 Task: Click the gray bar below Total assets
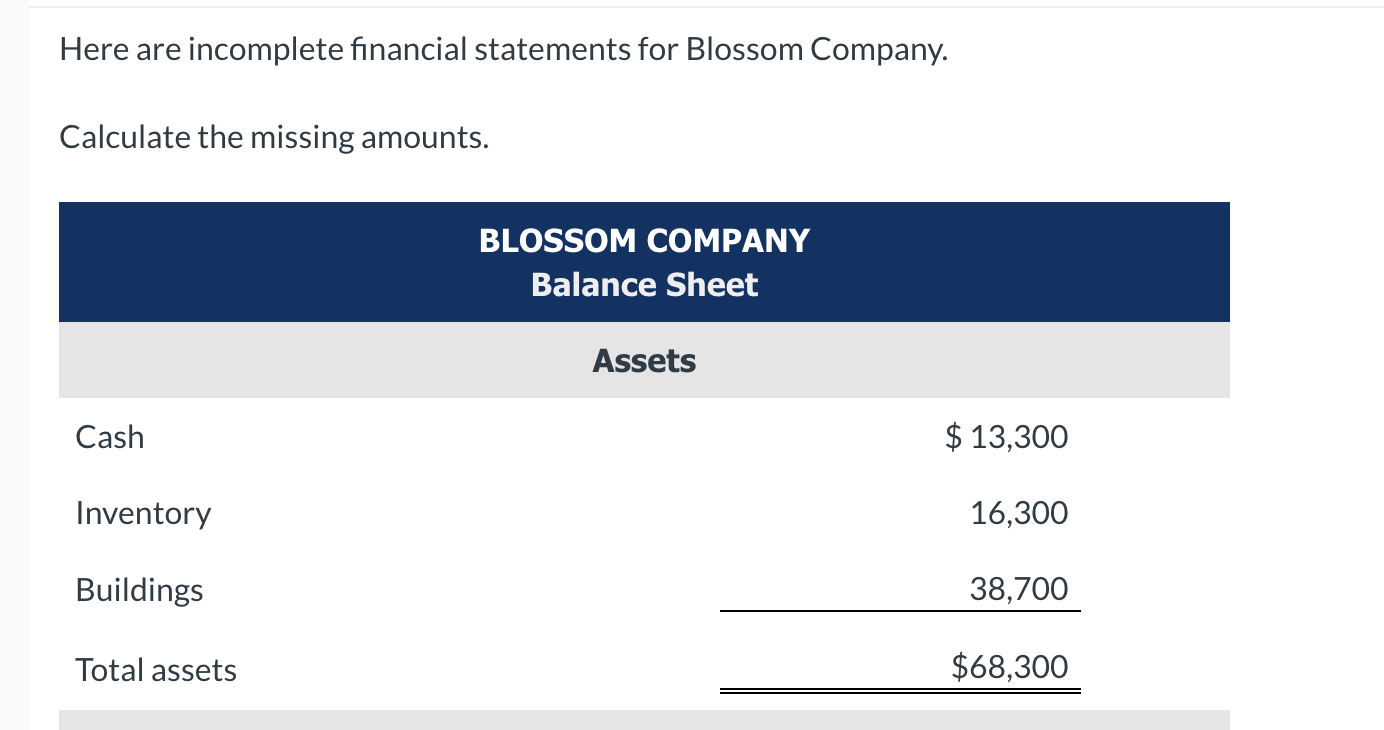(x=644, y=720)
